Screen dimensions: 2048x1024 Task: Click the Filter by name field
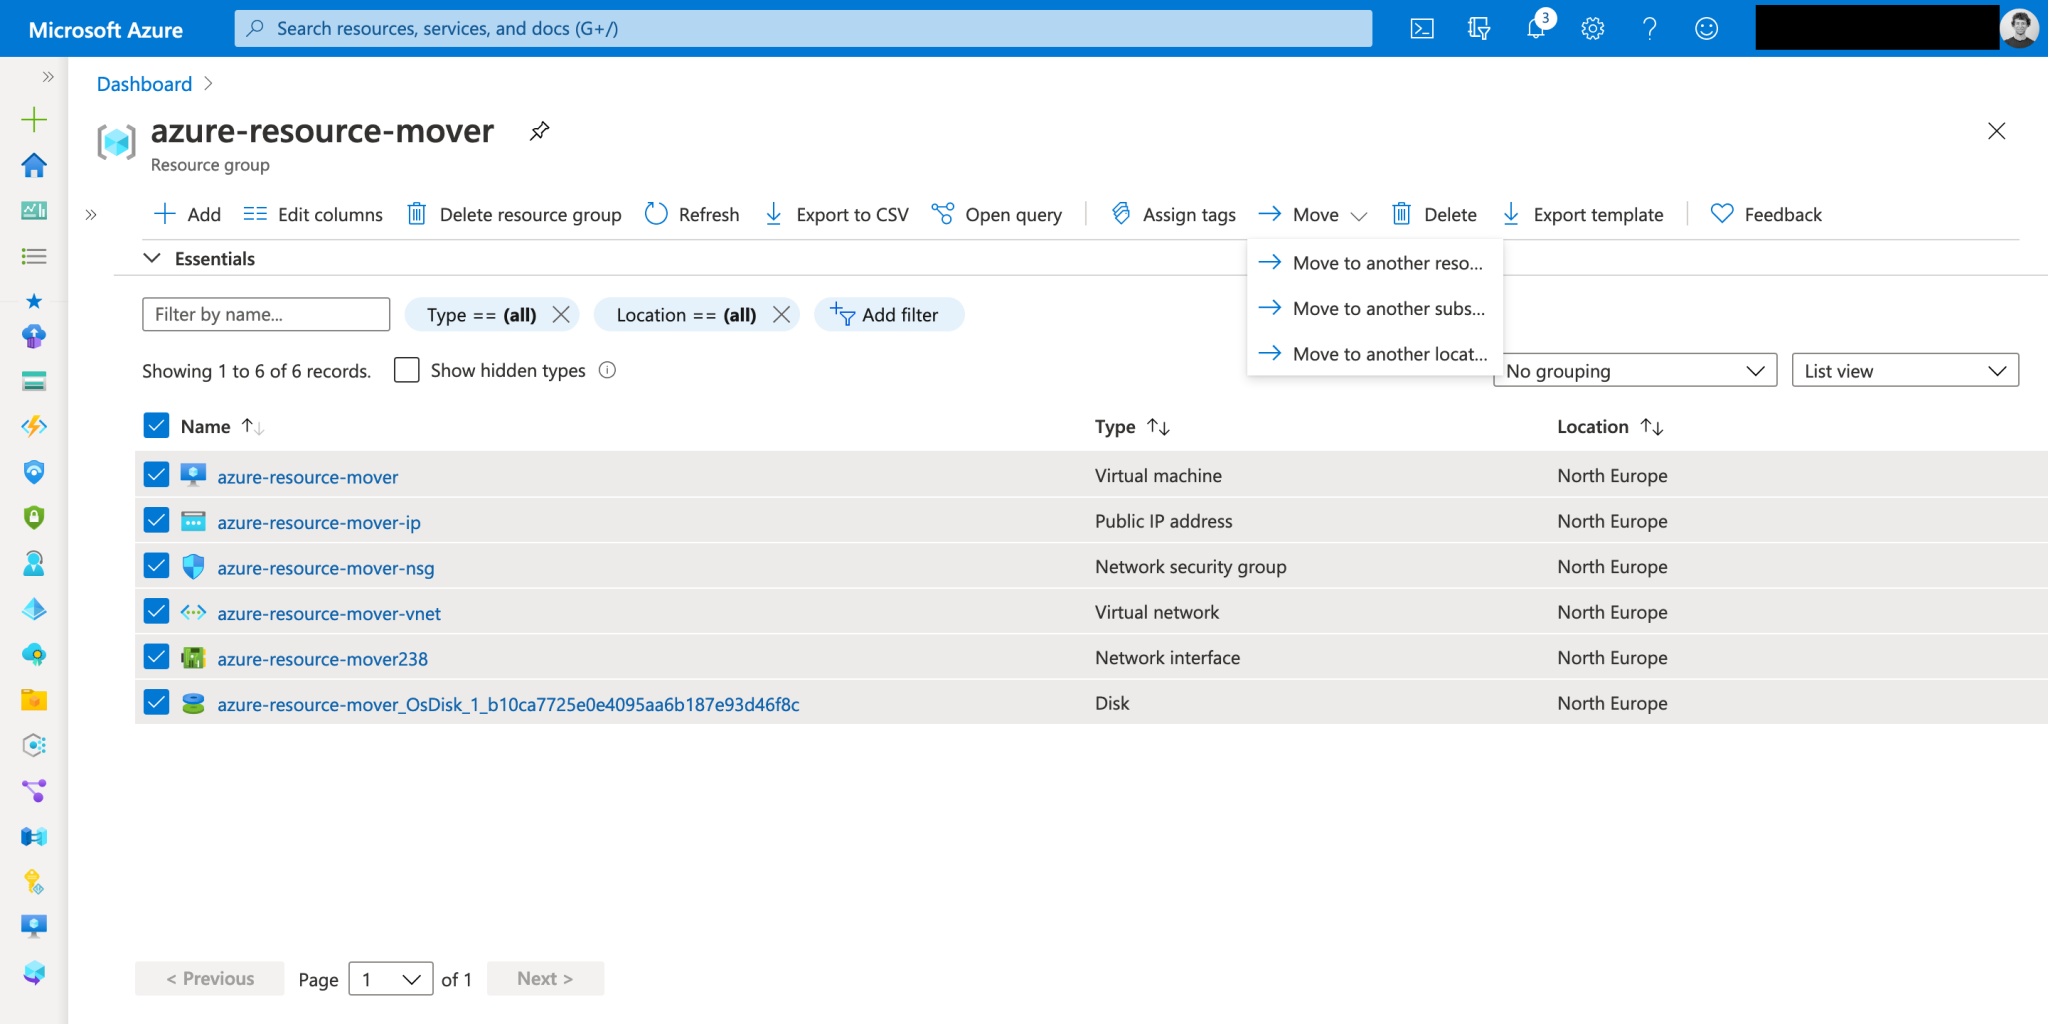pyautogui.click(x=265, y=314)
